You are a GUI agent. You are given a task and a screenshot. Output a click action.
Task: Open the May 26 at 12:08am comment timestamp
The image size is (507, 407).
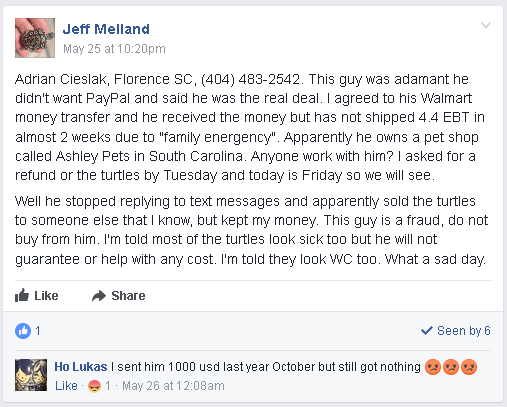173,386
